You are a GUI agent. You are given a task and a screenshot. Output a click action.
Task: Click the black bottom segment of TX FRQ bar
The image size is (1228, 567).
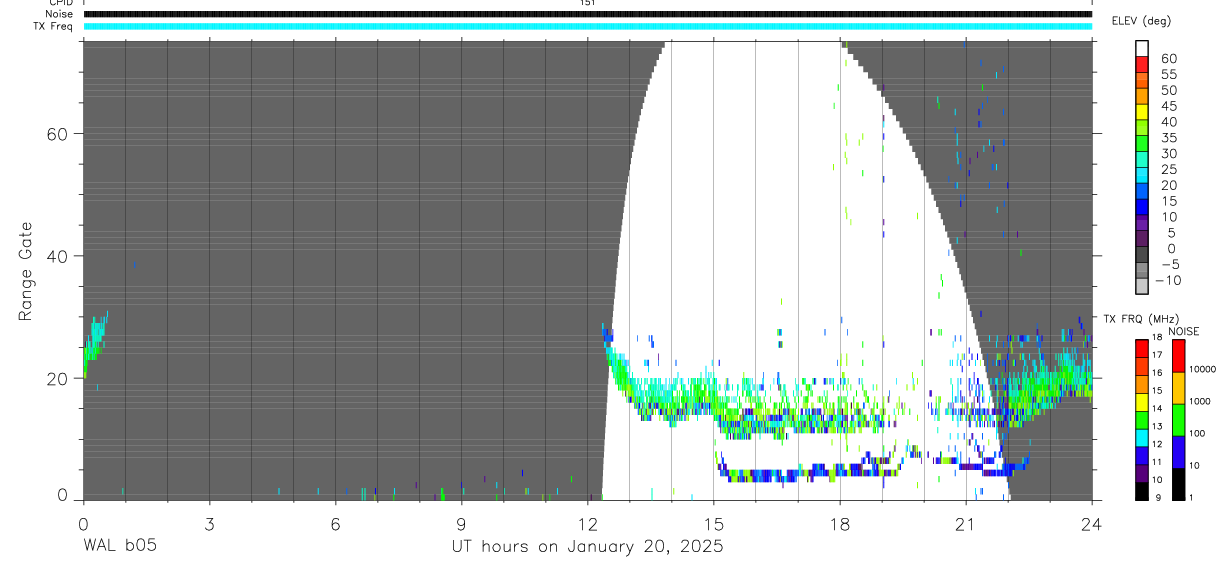tap(1142, 491)
